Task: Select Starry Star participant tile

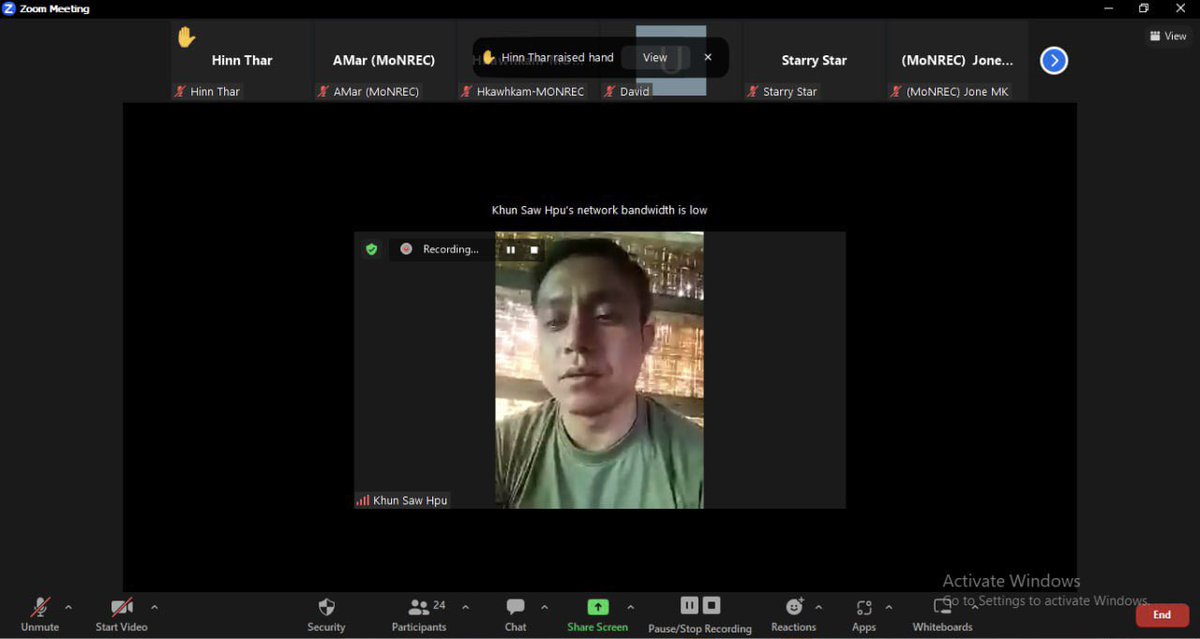Action: click(x=814, y=61)
